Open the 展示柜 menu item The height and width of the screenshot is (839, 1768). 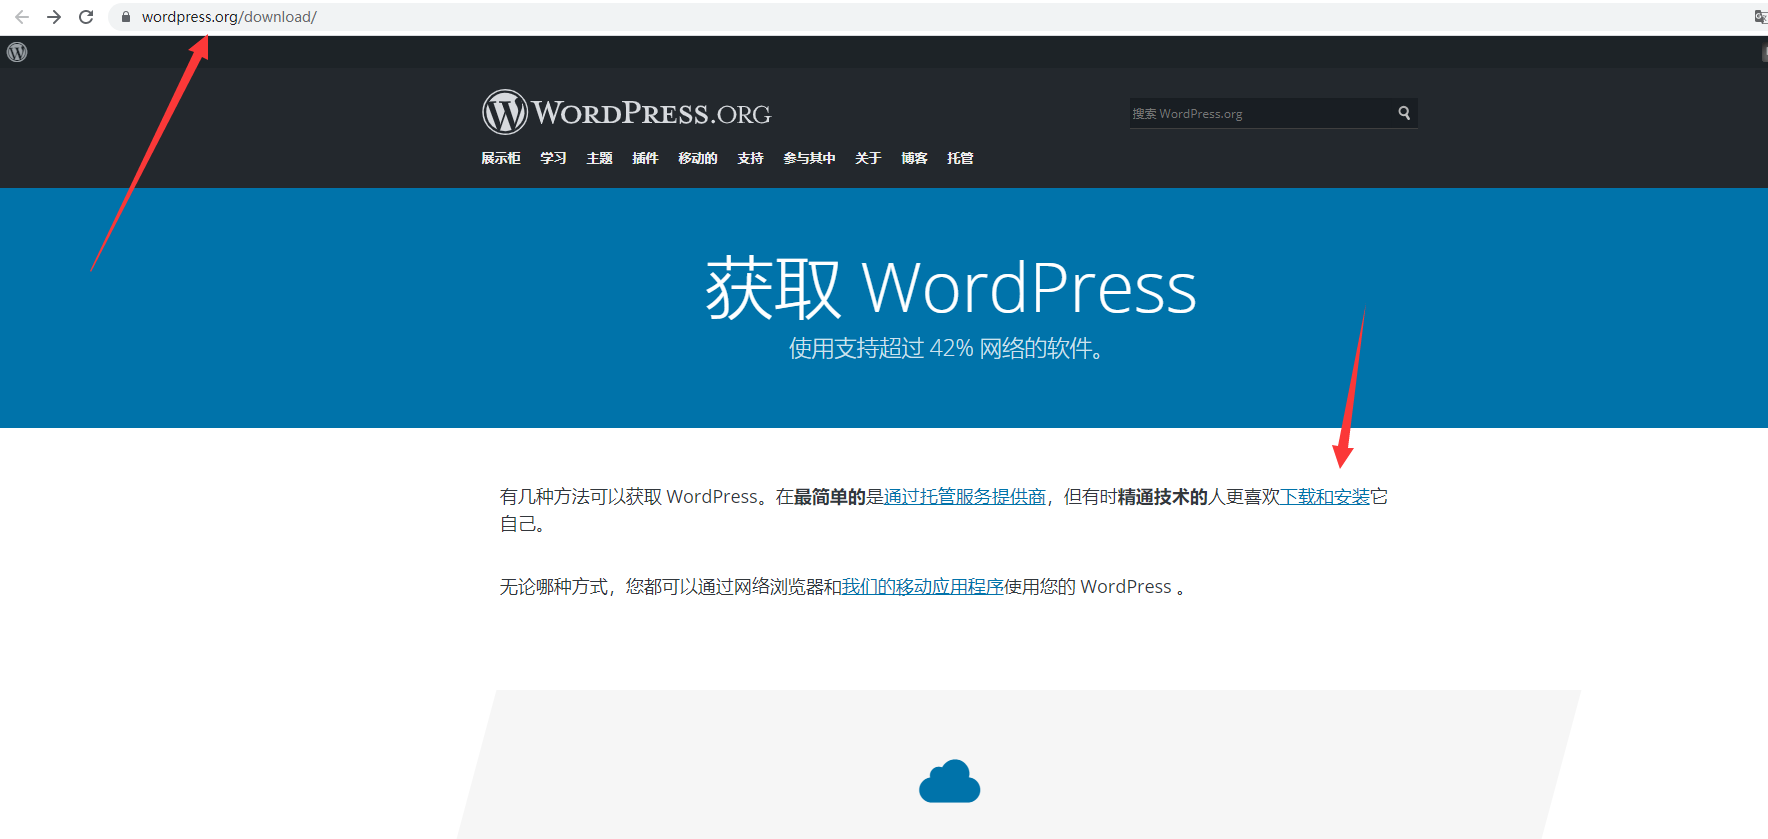(x=501, y=158)
